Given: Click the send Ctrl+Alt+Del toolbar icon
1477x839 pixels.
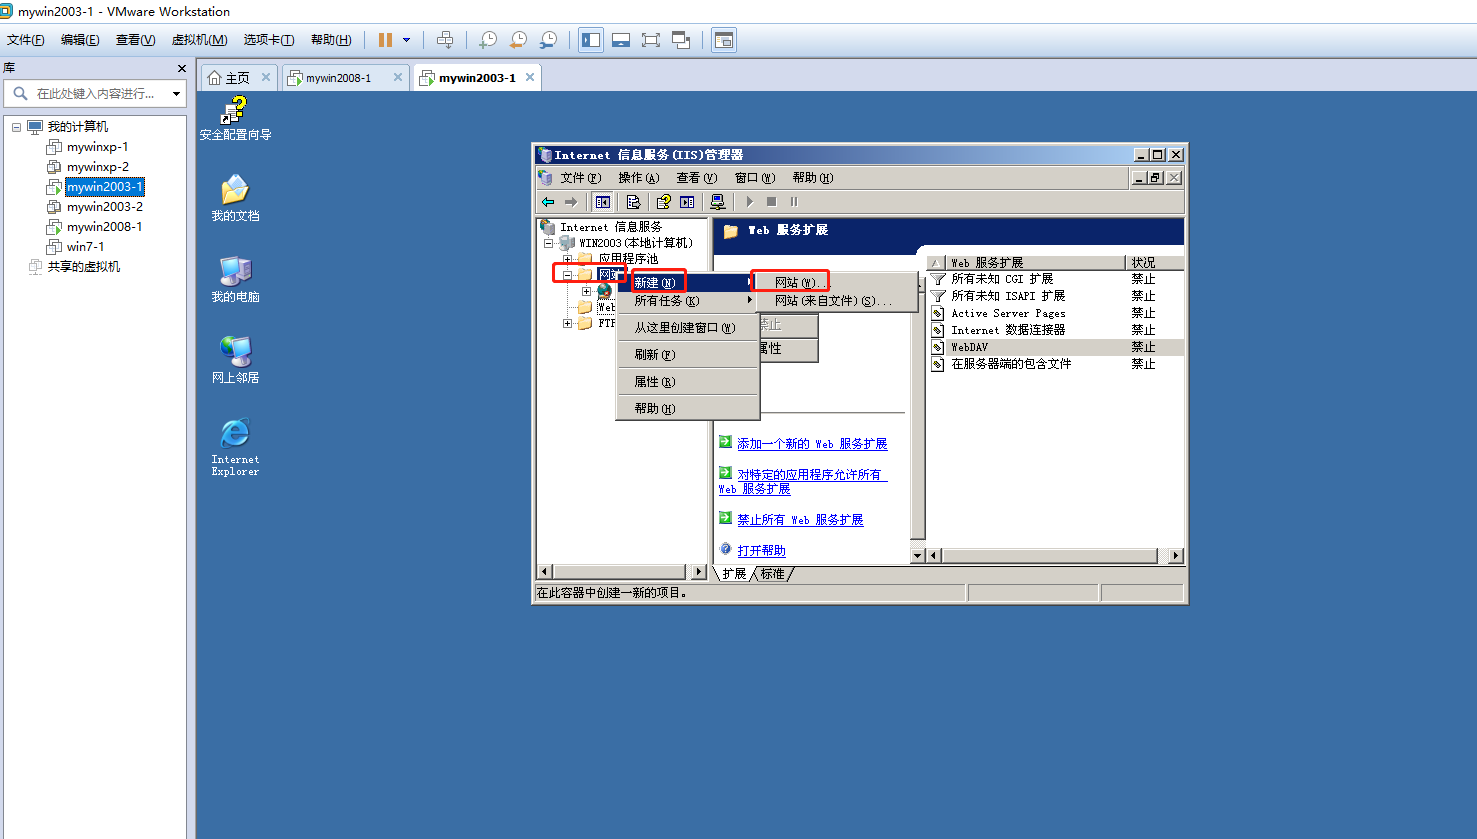Looking at the screenshot, I should 446,40.
